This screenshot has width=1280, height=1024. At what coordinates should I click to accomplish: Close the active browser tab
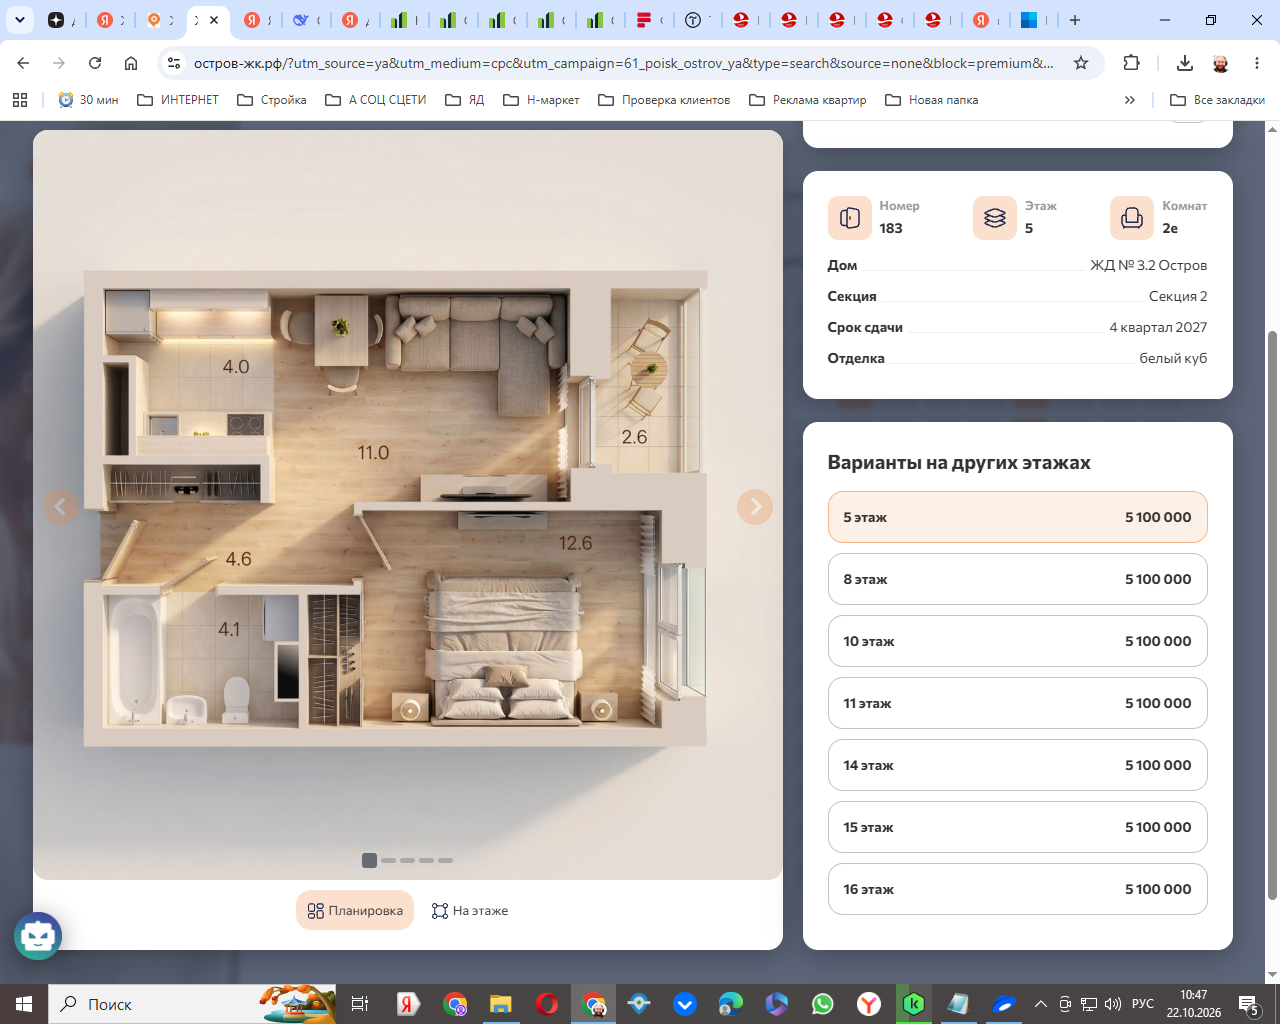pos(214,20)
